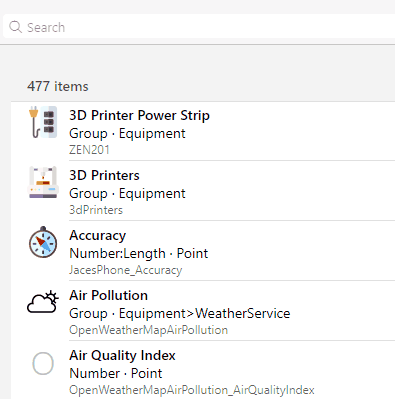Image resolution: width=395 pixels, height=399 pixels.
Task: Click the Number:Length · Point type label
Action: [139, 253]
